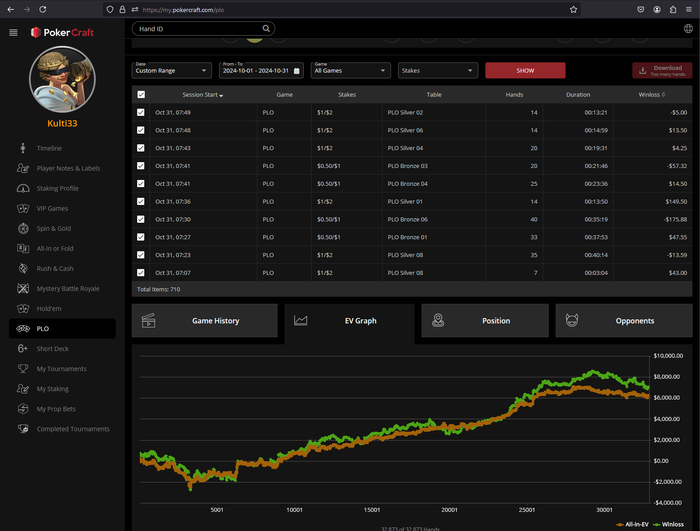This screenshot has height=531, width=700.
Task: Uncheck the select-all sessions checkbox
Action: 141,94
